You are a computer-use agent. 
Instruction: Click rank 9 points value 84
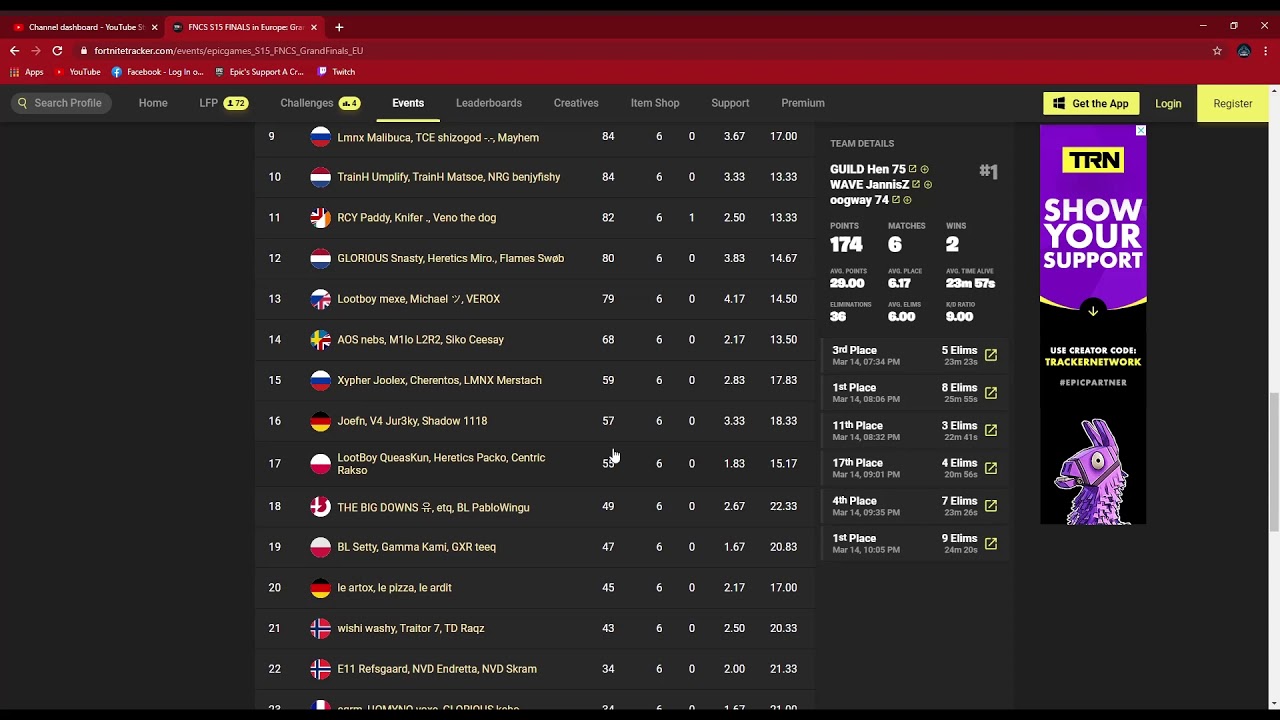(x=608, y=136)
